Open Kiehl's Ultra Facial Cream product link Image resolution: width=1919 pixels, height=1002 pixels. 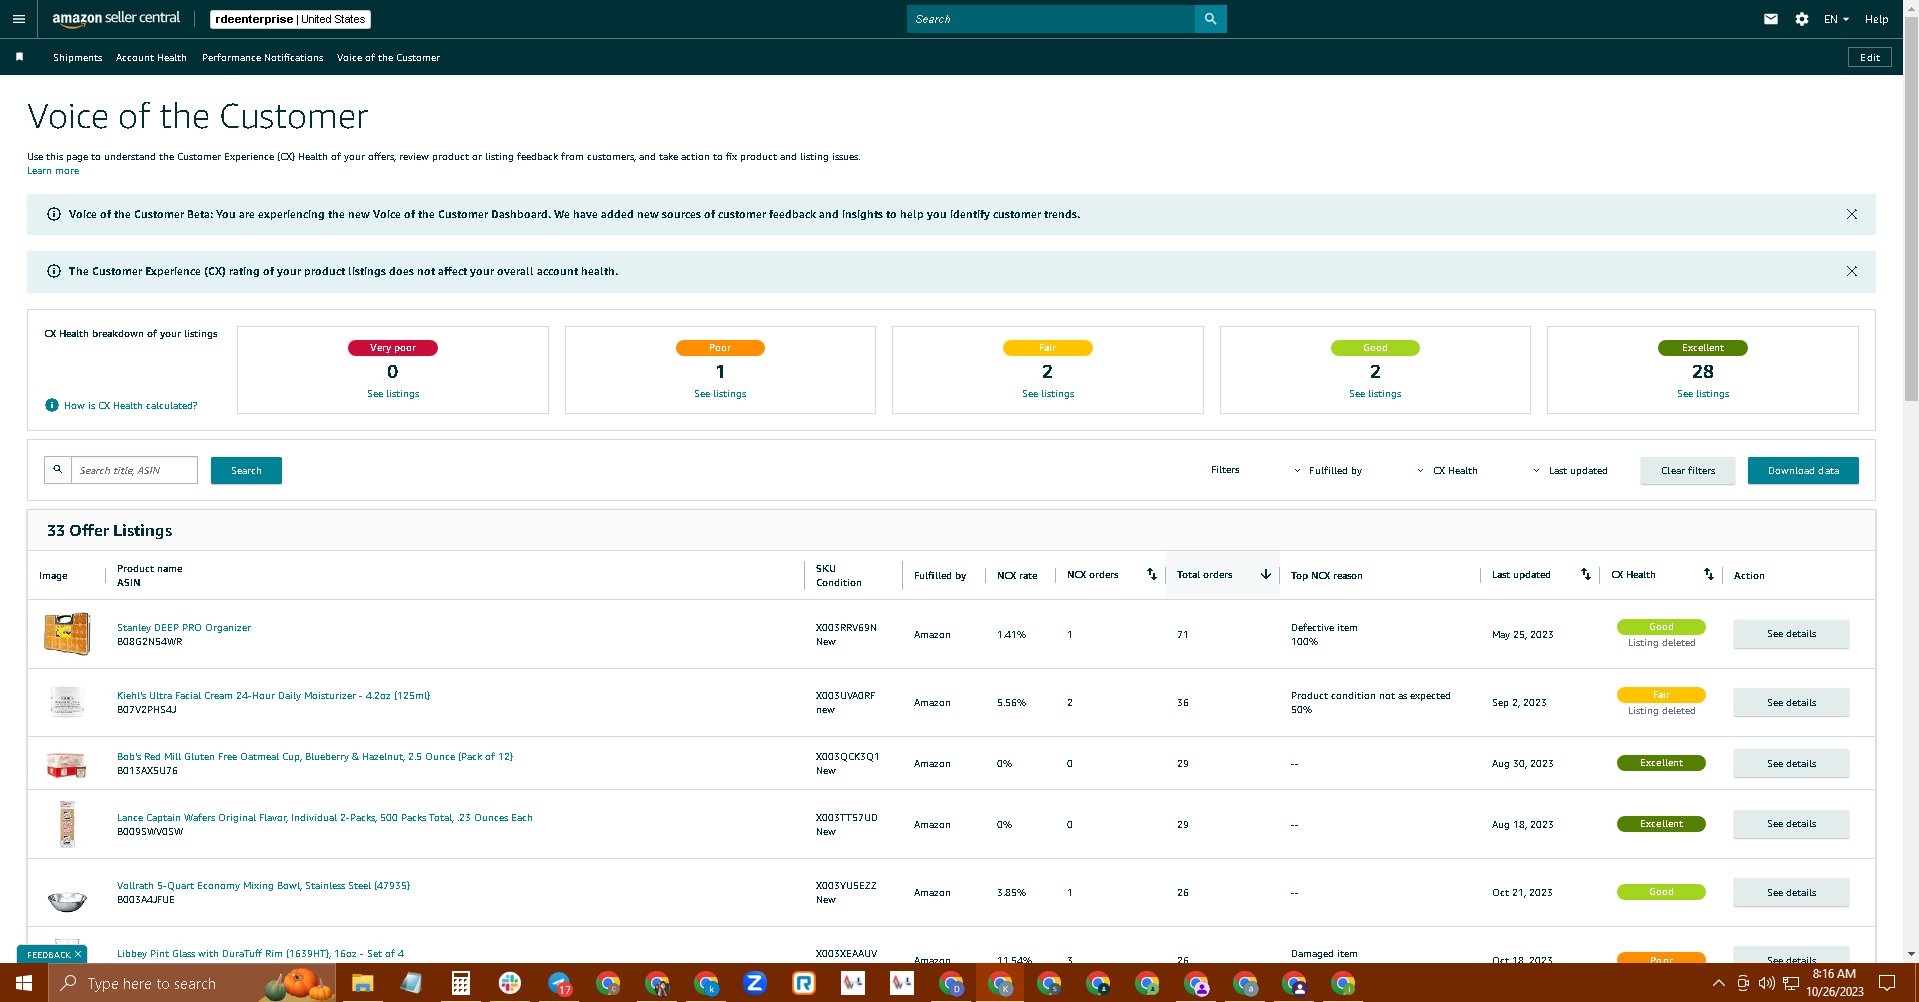(x=273, y=696)
